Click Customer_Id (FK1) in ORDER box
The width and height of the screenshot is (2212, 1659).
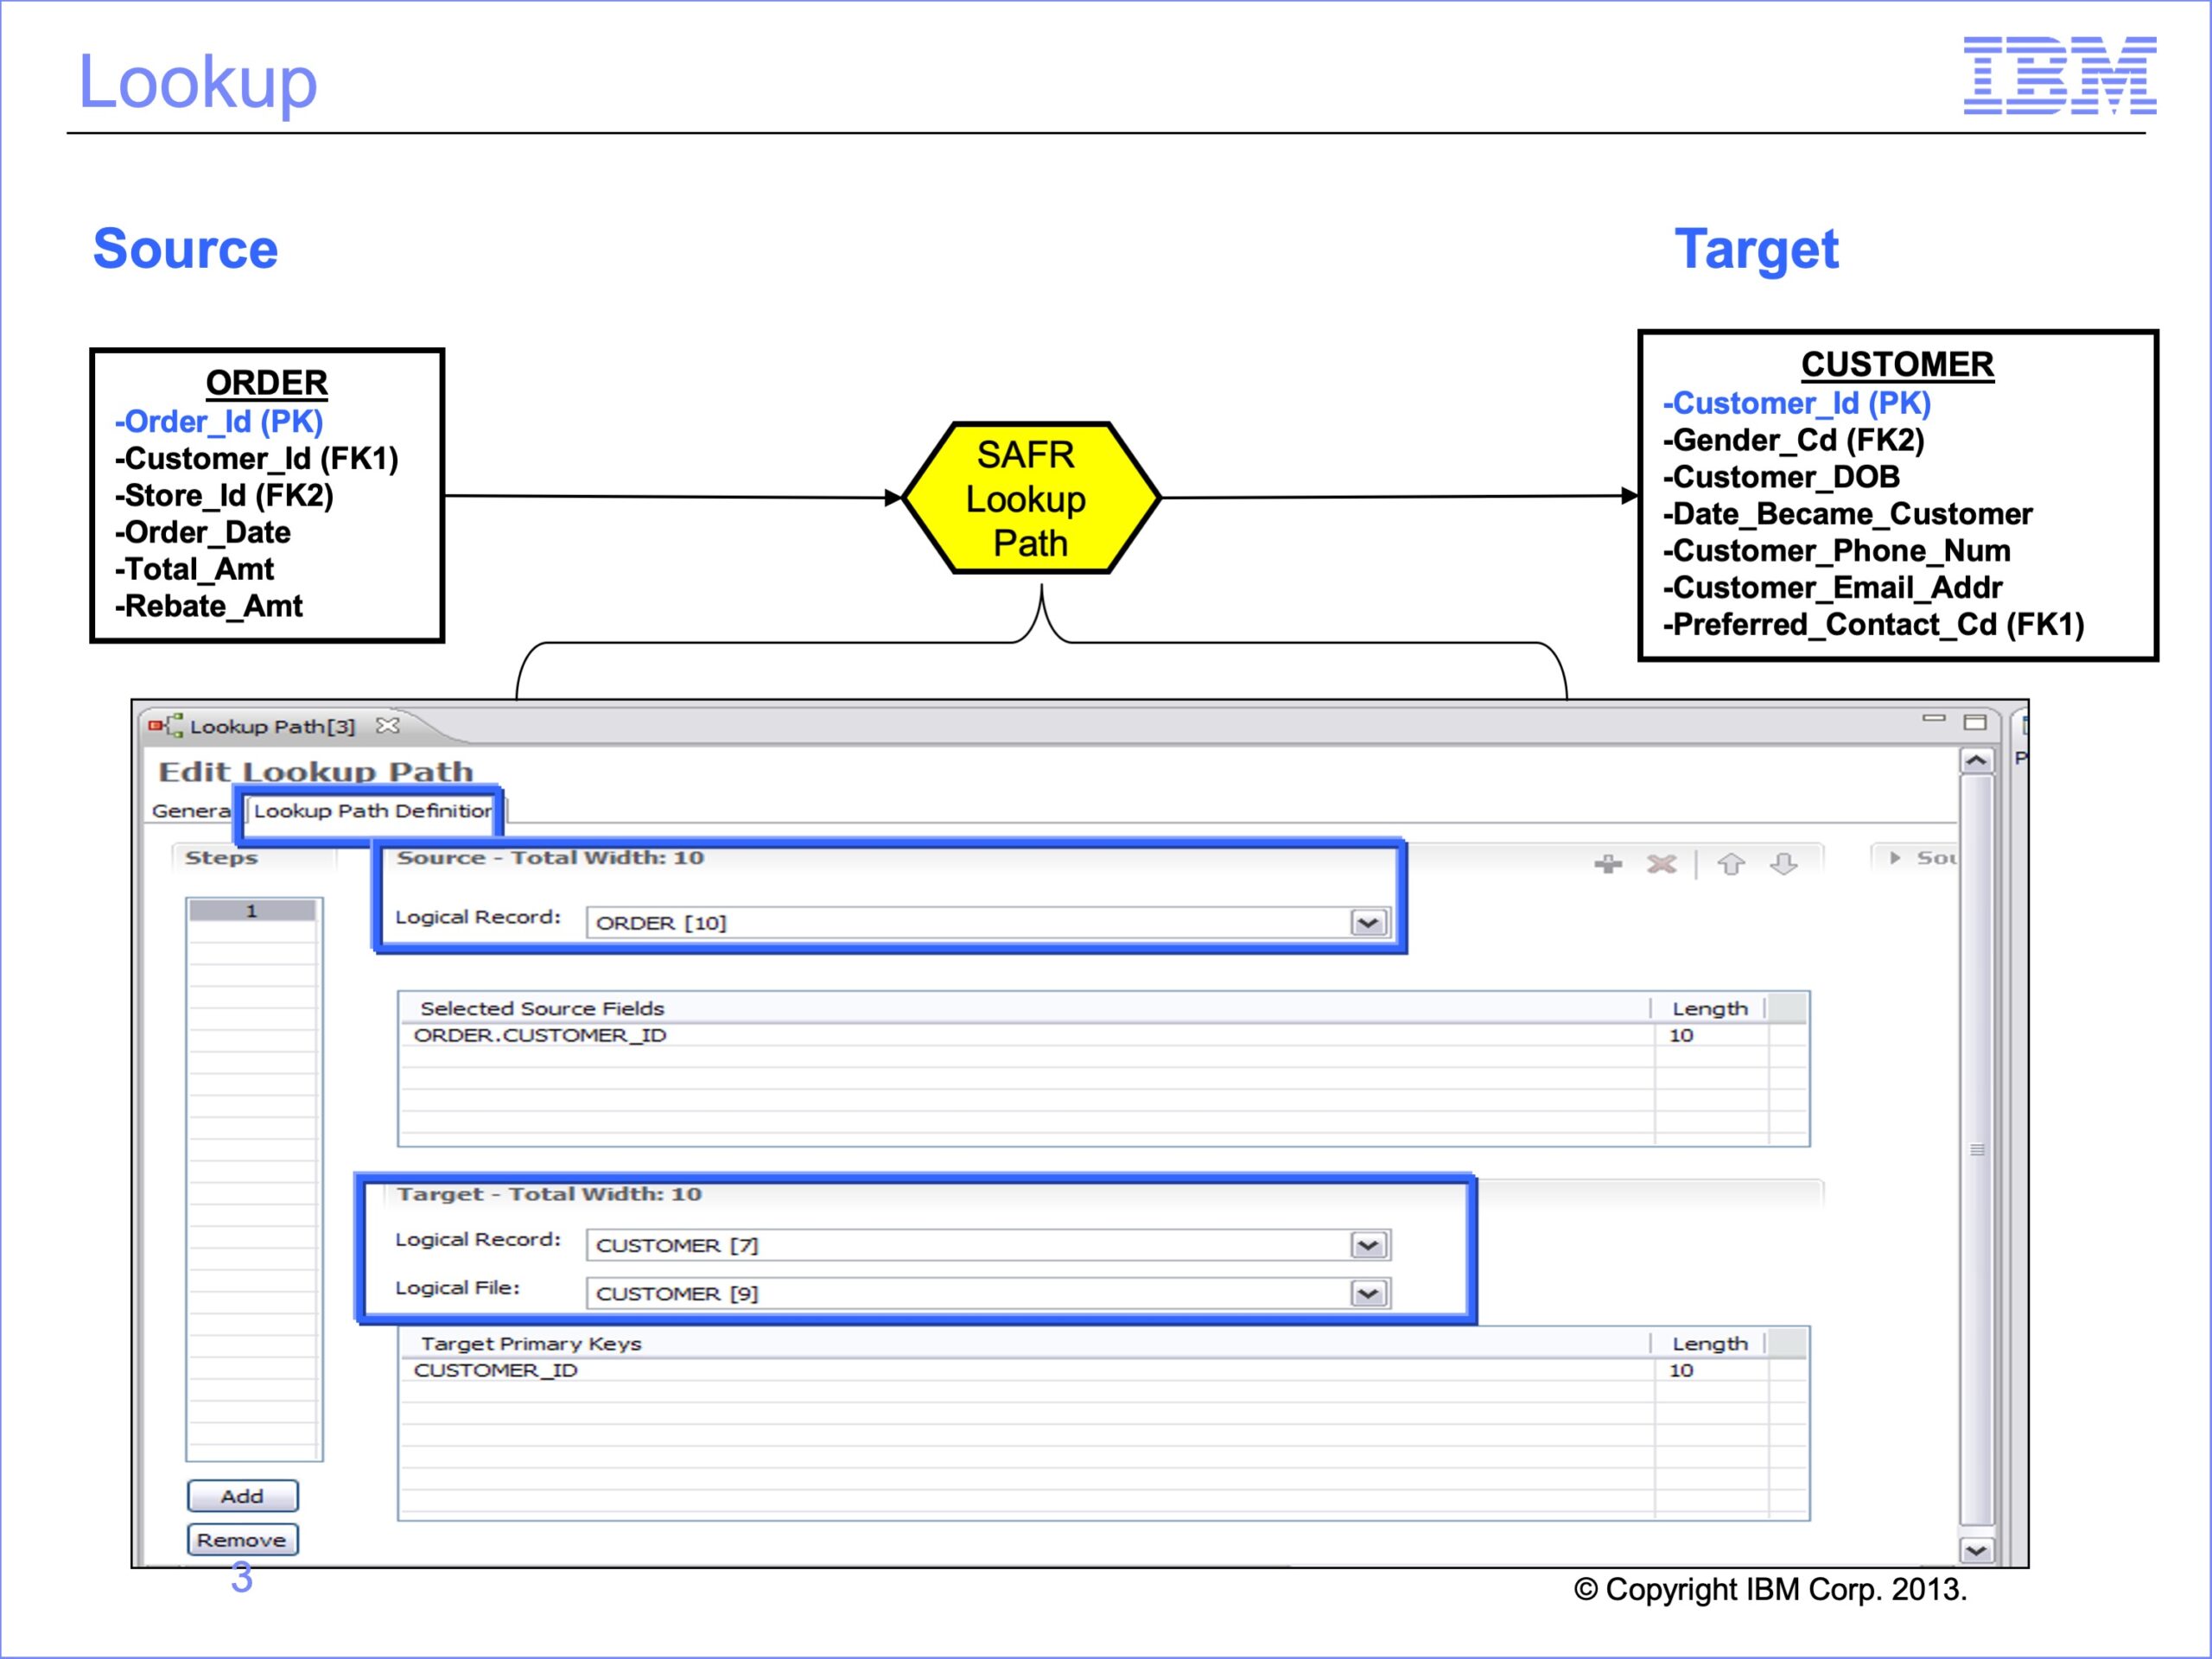pos(257,459)
